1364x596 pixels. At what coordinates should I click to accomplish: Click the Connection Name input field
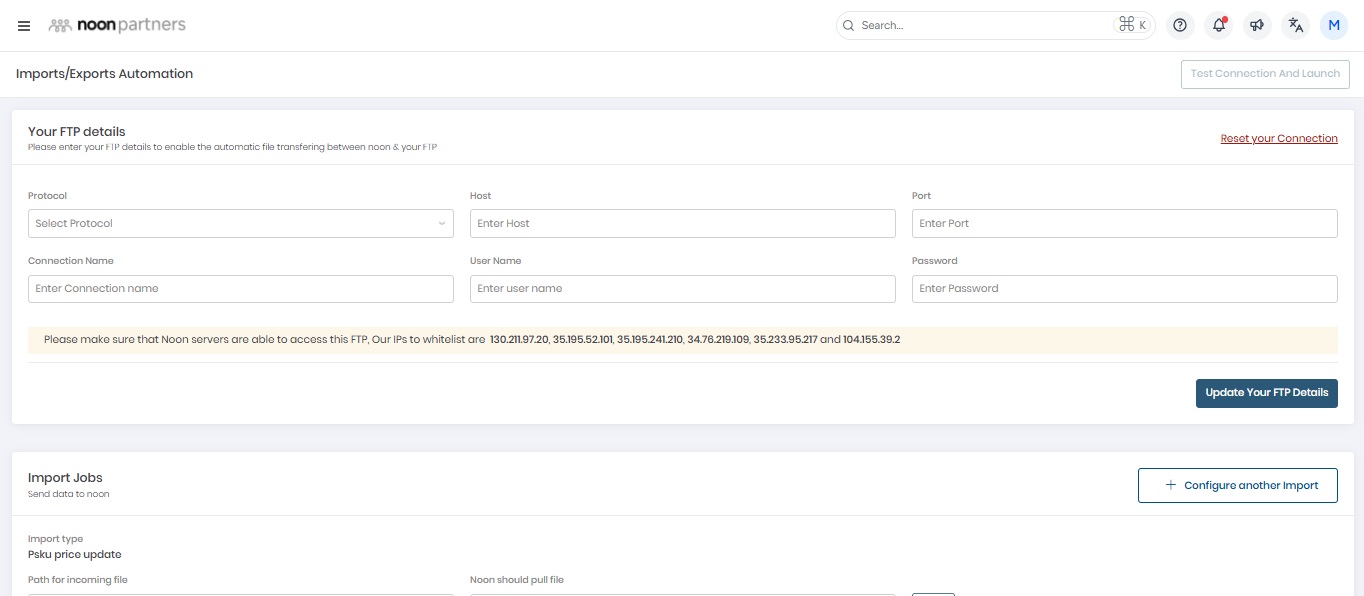click(x=240, y=288)
